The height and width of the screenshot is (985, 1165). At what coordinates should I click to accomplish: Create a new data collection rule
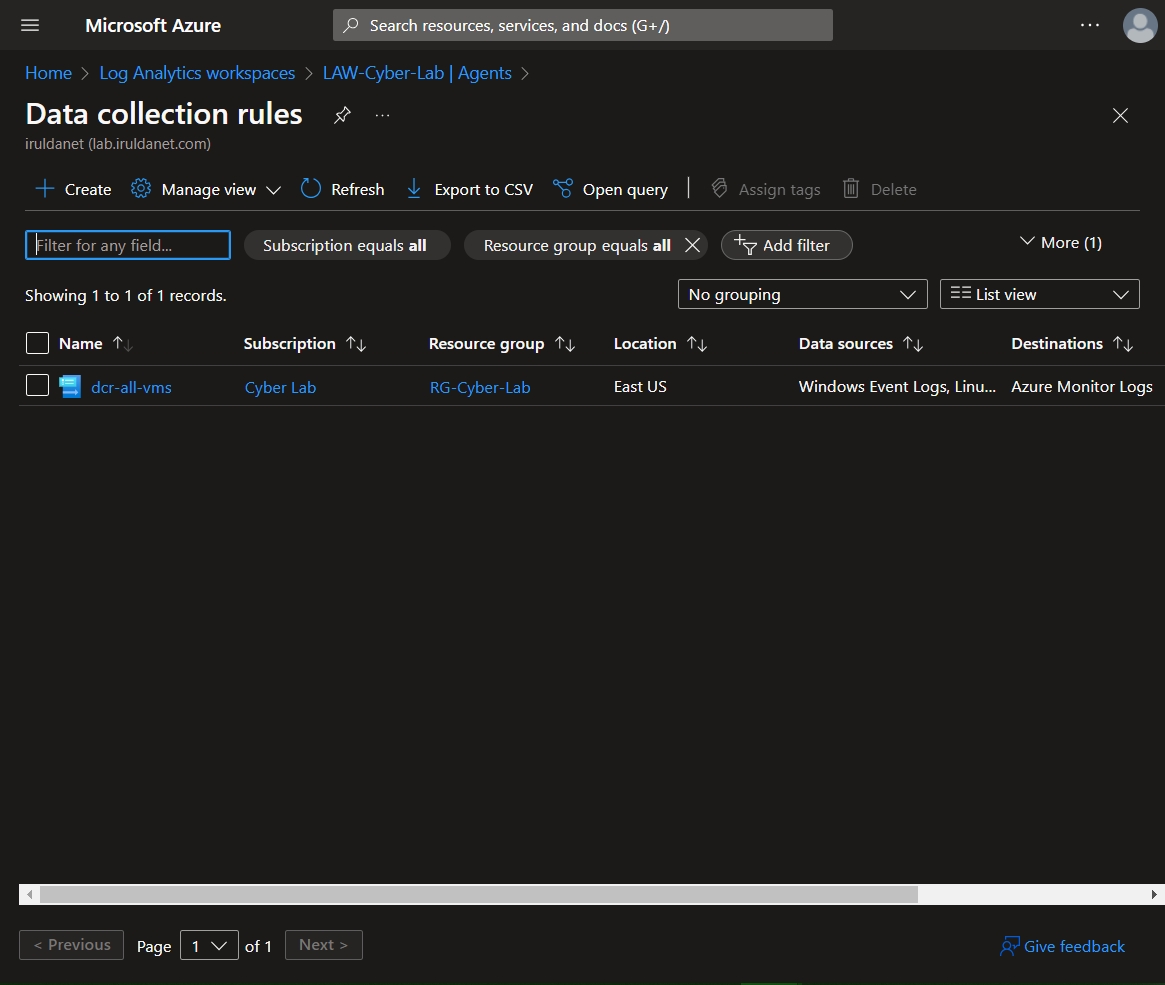coord(73,189)
